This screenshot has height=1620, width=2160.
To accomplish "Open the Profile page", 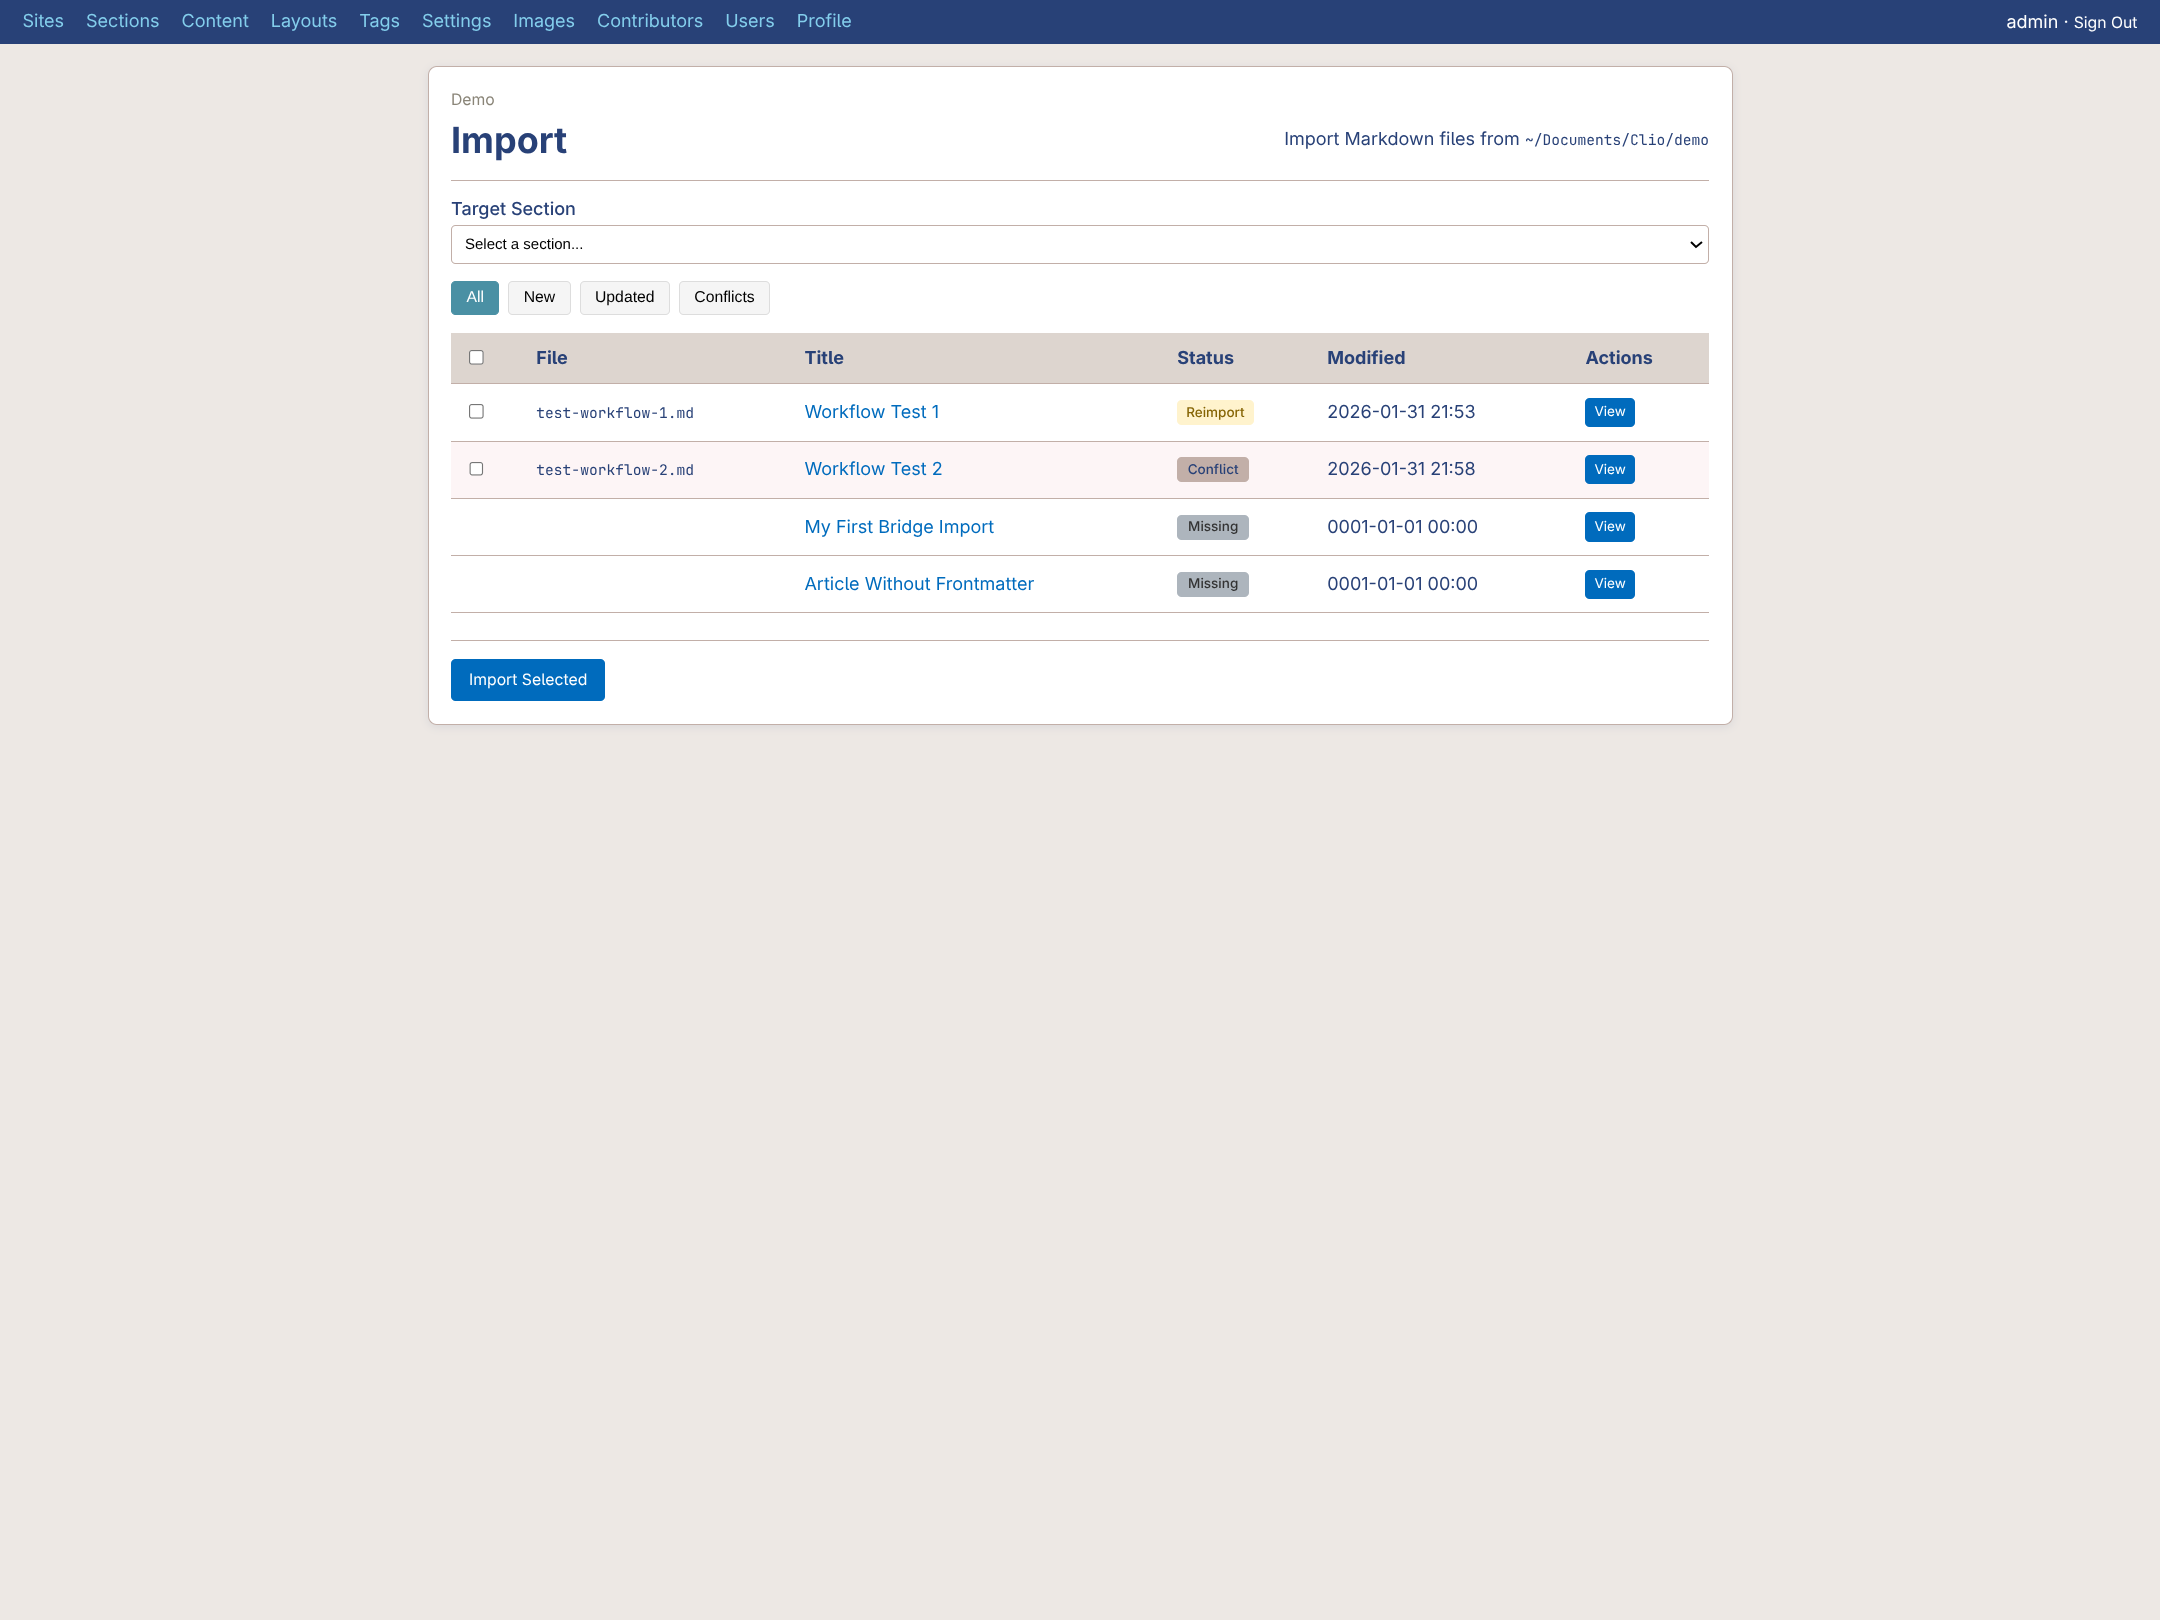I will tap(823, 21).
